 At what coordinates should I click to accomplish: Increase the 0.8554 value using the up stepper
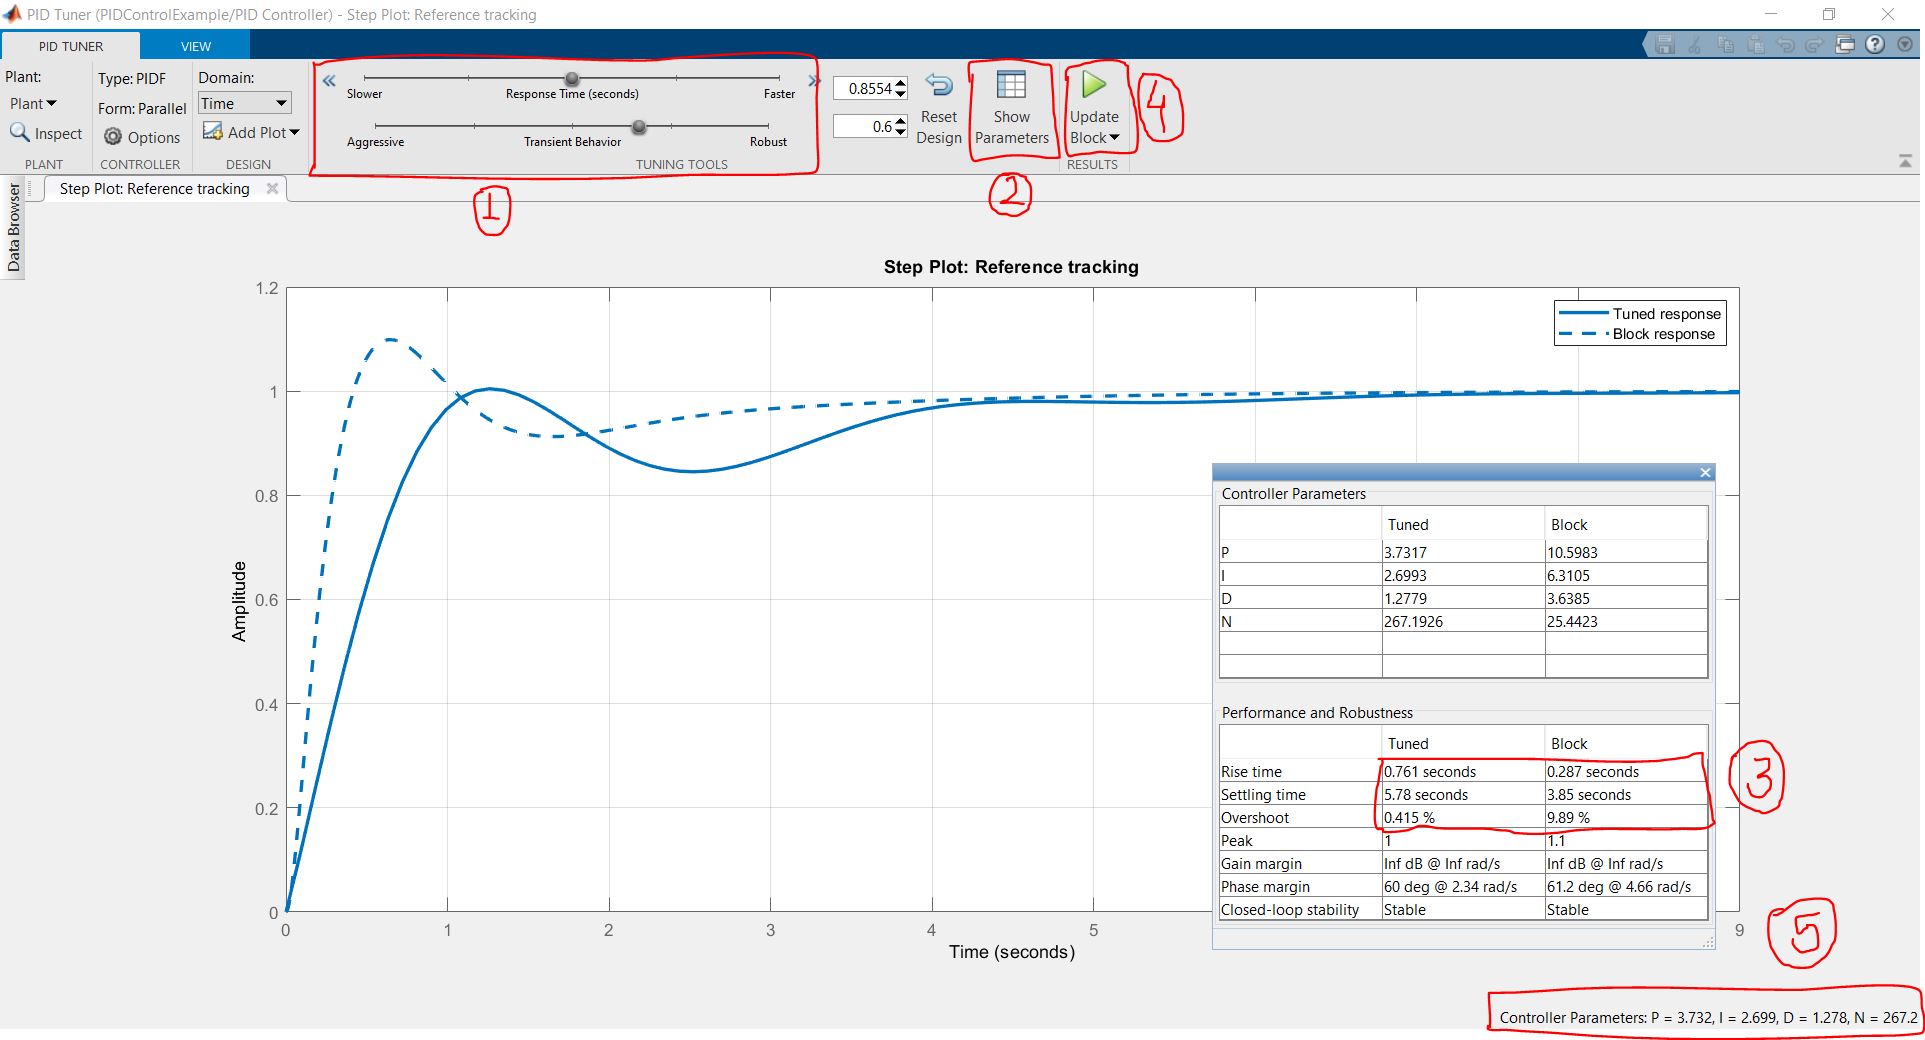tap(898, 82)
